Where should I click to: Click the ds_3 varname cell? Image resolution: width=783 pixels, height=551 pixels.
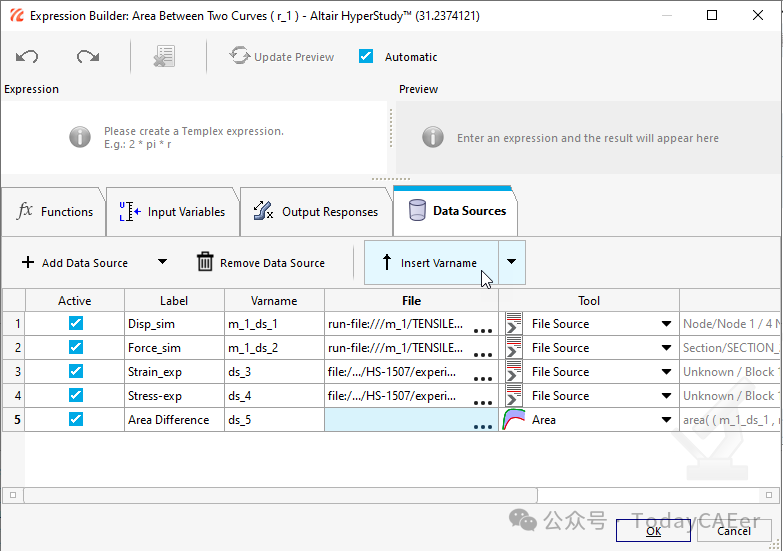tap(274, 372)
